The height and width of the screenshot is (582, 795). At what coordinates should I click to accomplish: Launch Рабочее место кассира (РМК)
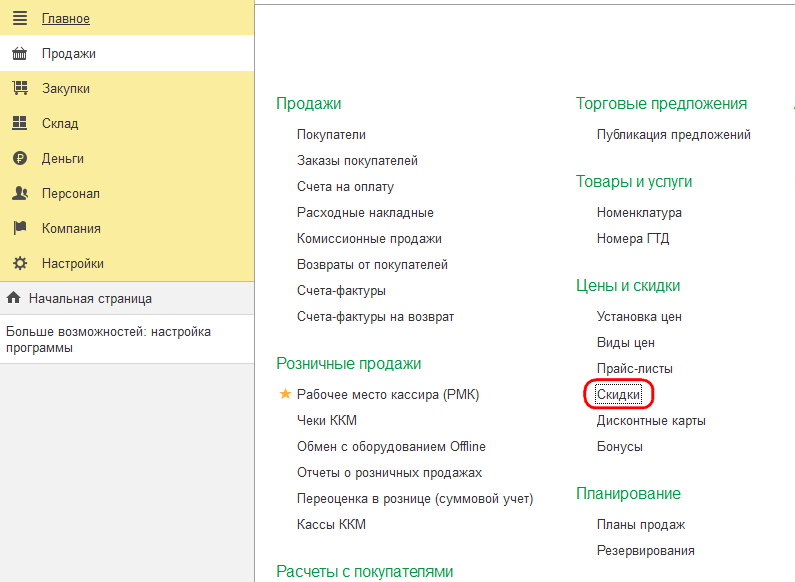(x=388, y=394)
